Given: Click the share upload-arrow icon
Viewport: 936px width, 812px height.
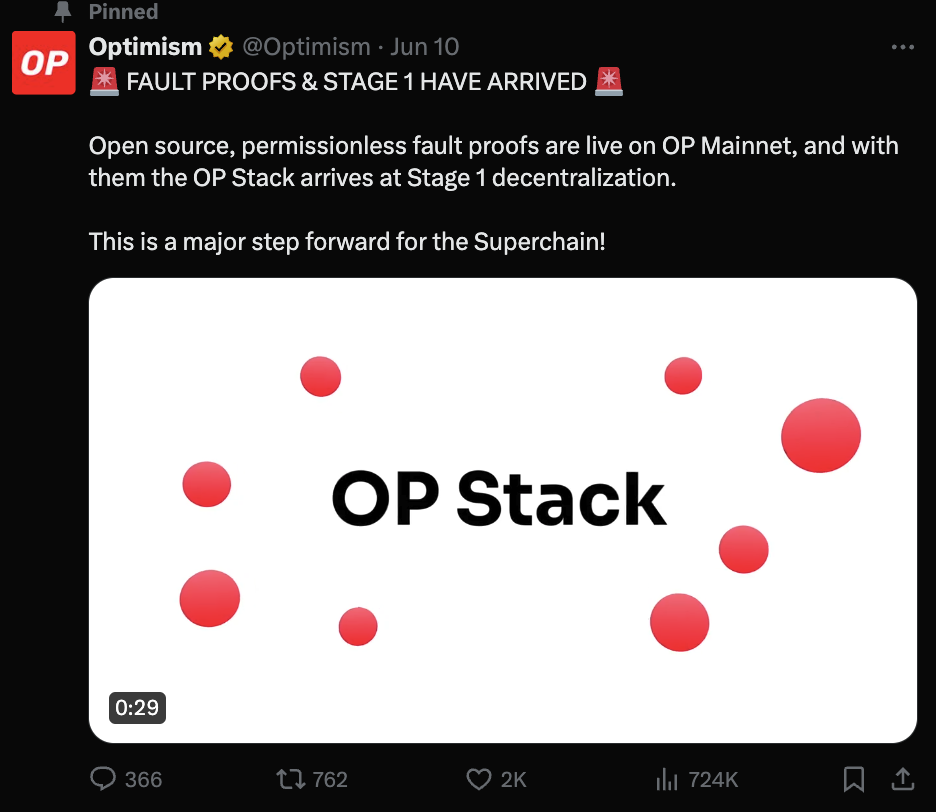Looking at the screenshot, I should (x=902, y=778).
